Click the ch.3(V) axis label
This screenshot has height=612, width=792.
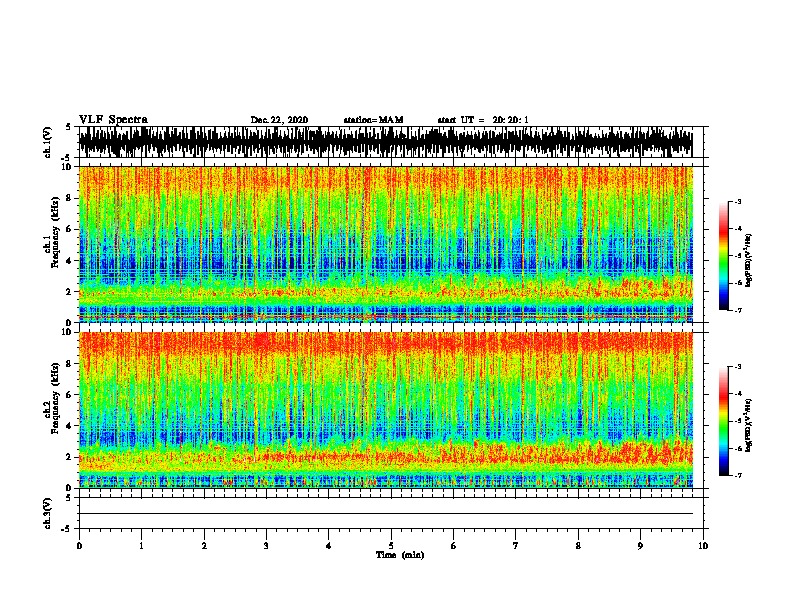point(48,513)
